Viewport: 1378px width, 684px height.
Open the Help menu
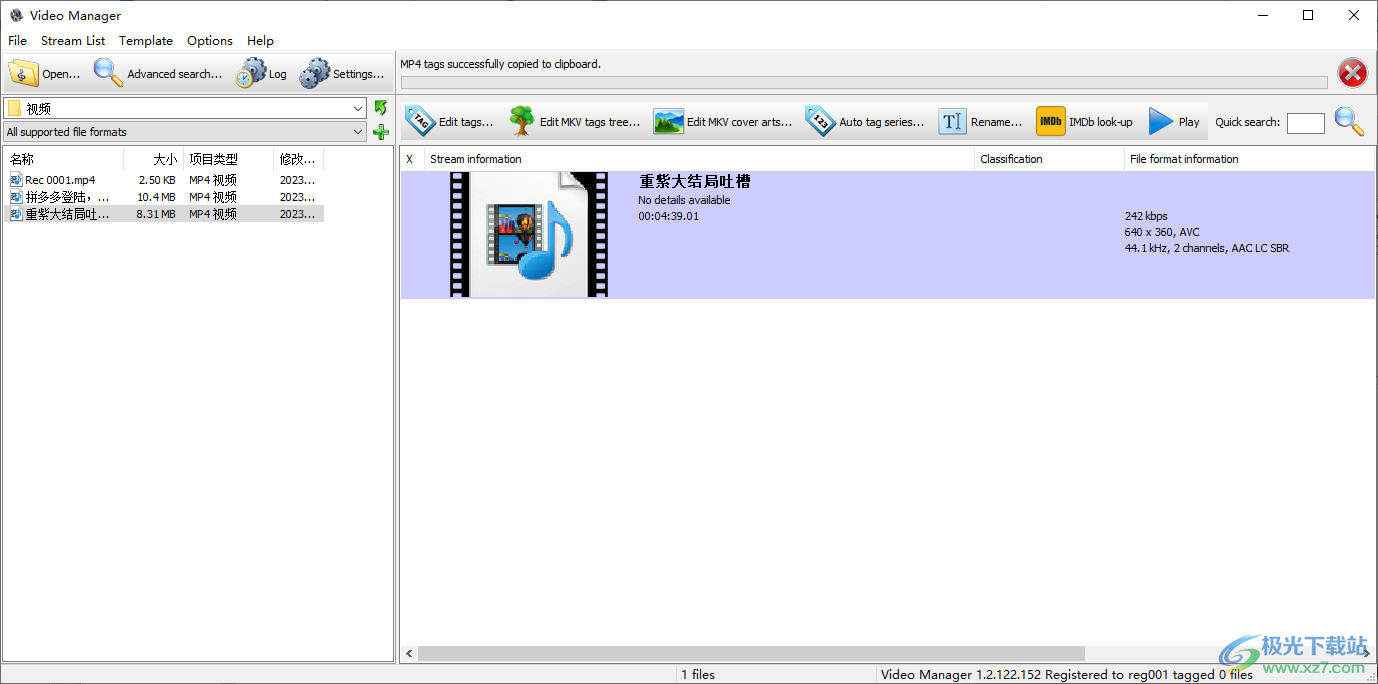(260, 41)
